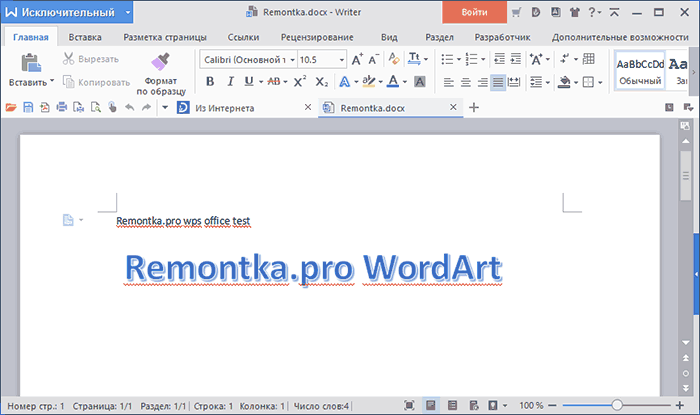Select justify alignment
This screenshot has height=415, width=700.
tap(498, 82)
